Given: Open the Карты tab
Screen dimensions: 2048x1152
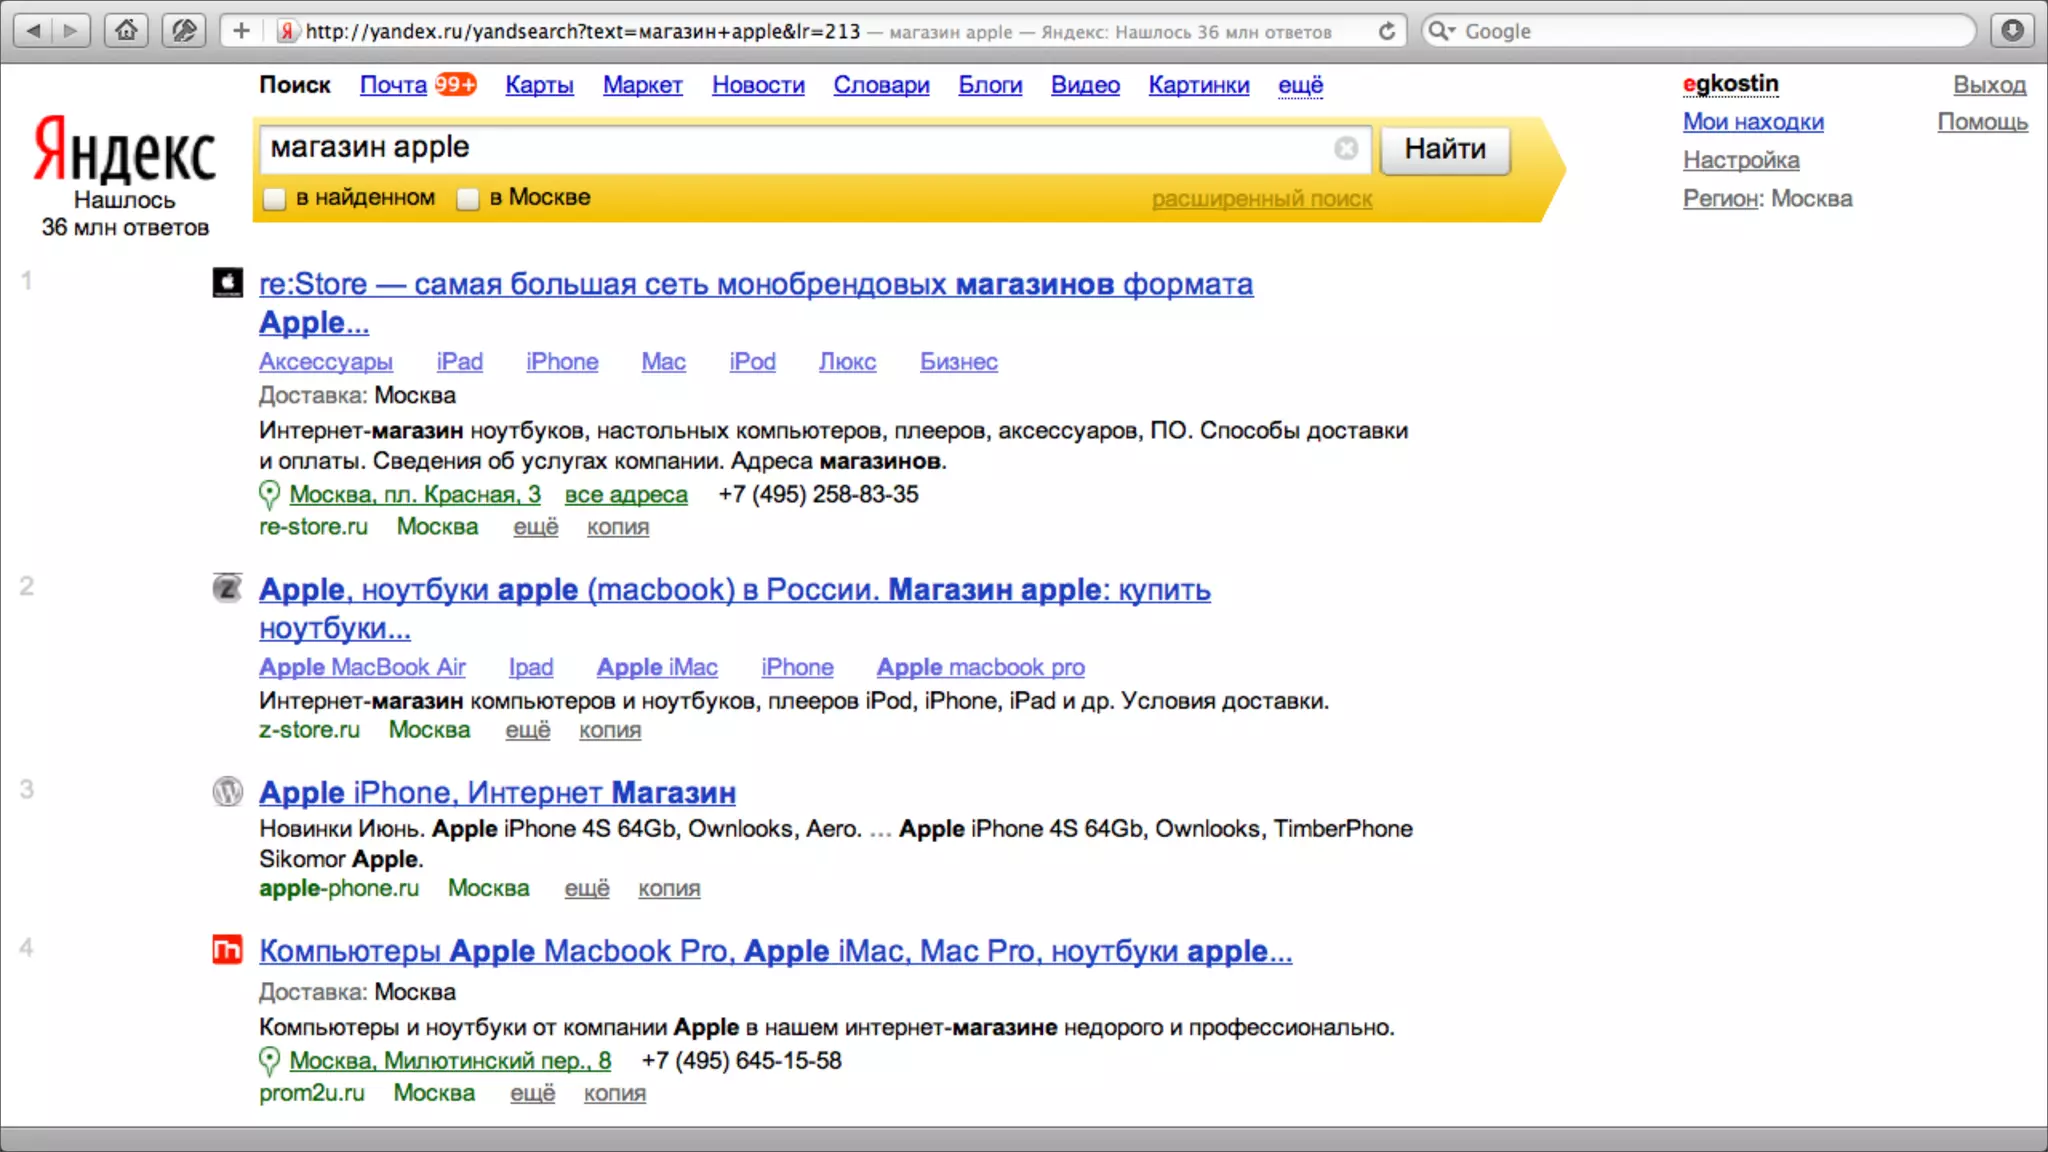Looking at the screenshot, I should [x=539, y=86].
